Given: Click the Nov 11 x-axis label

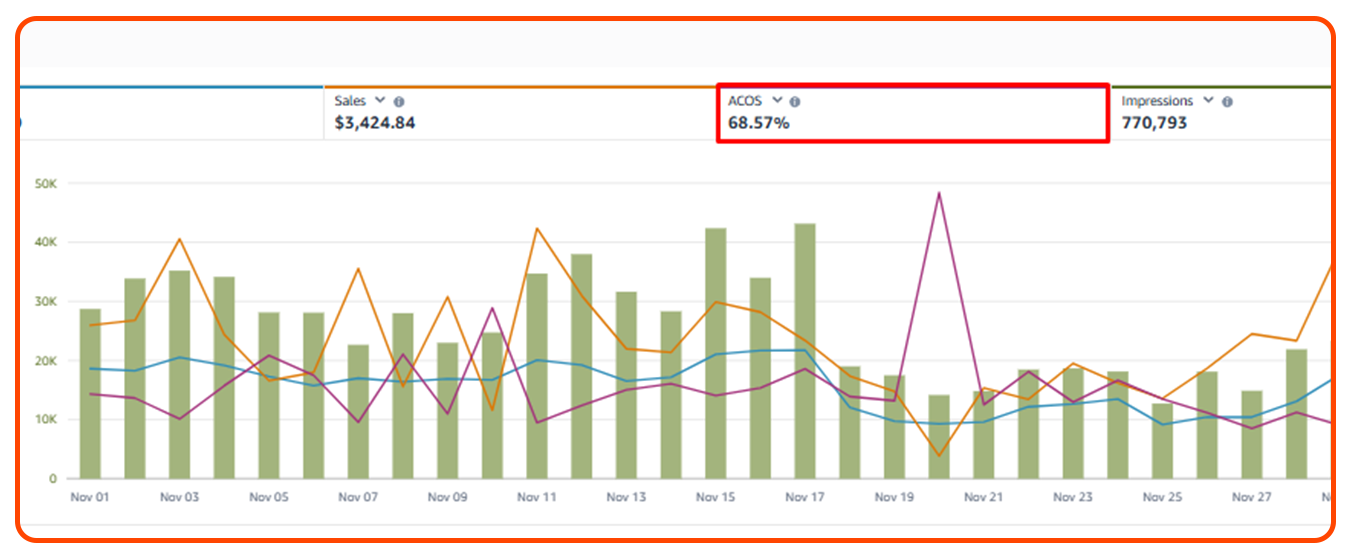Looking at the screenshot, I should coord(537,496).
